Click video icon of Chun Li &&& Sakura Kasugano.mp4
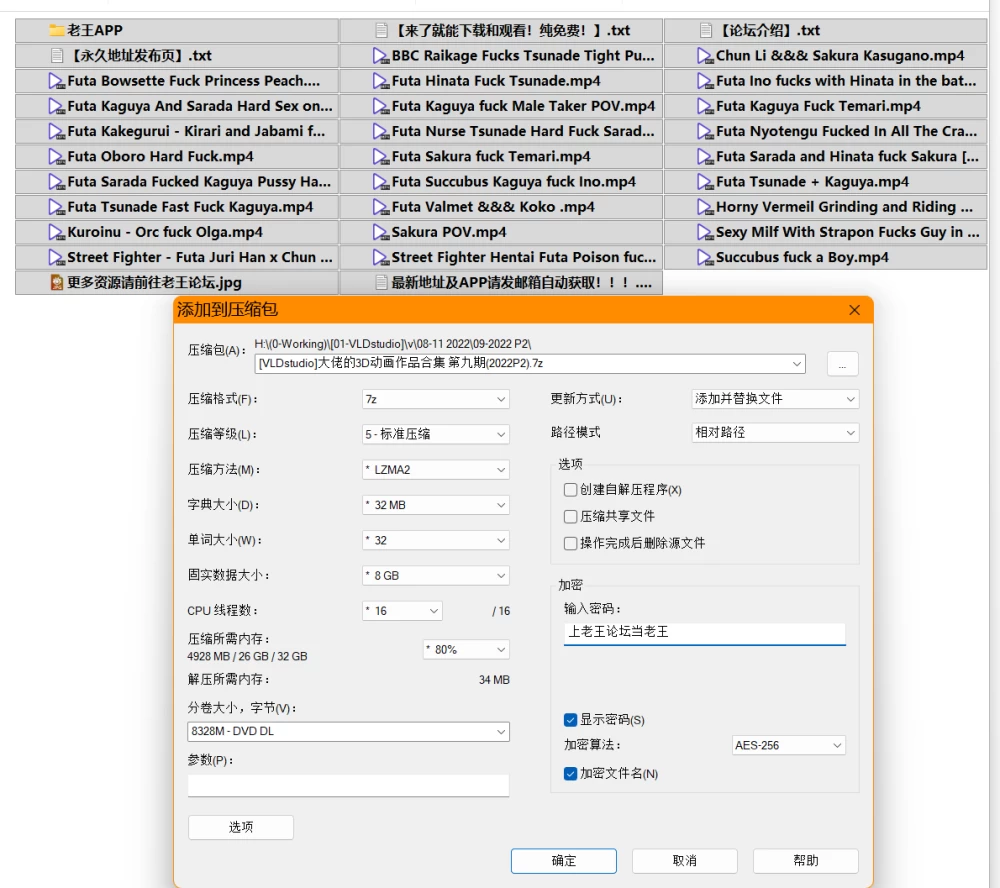This screenshot has height=888, width=1000. coord(705,56)
